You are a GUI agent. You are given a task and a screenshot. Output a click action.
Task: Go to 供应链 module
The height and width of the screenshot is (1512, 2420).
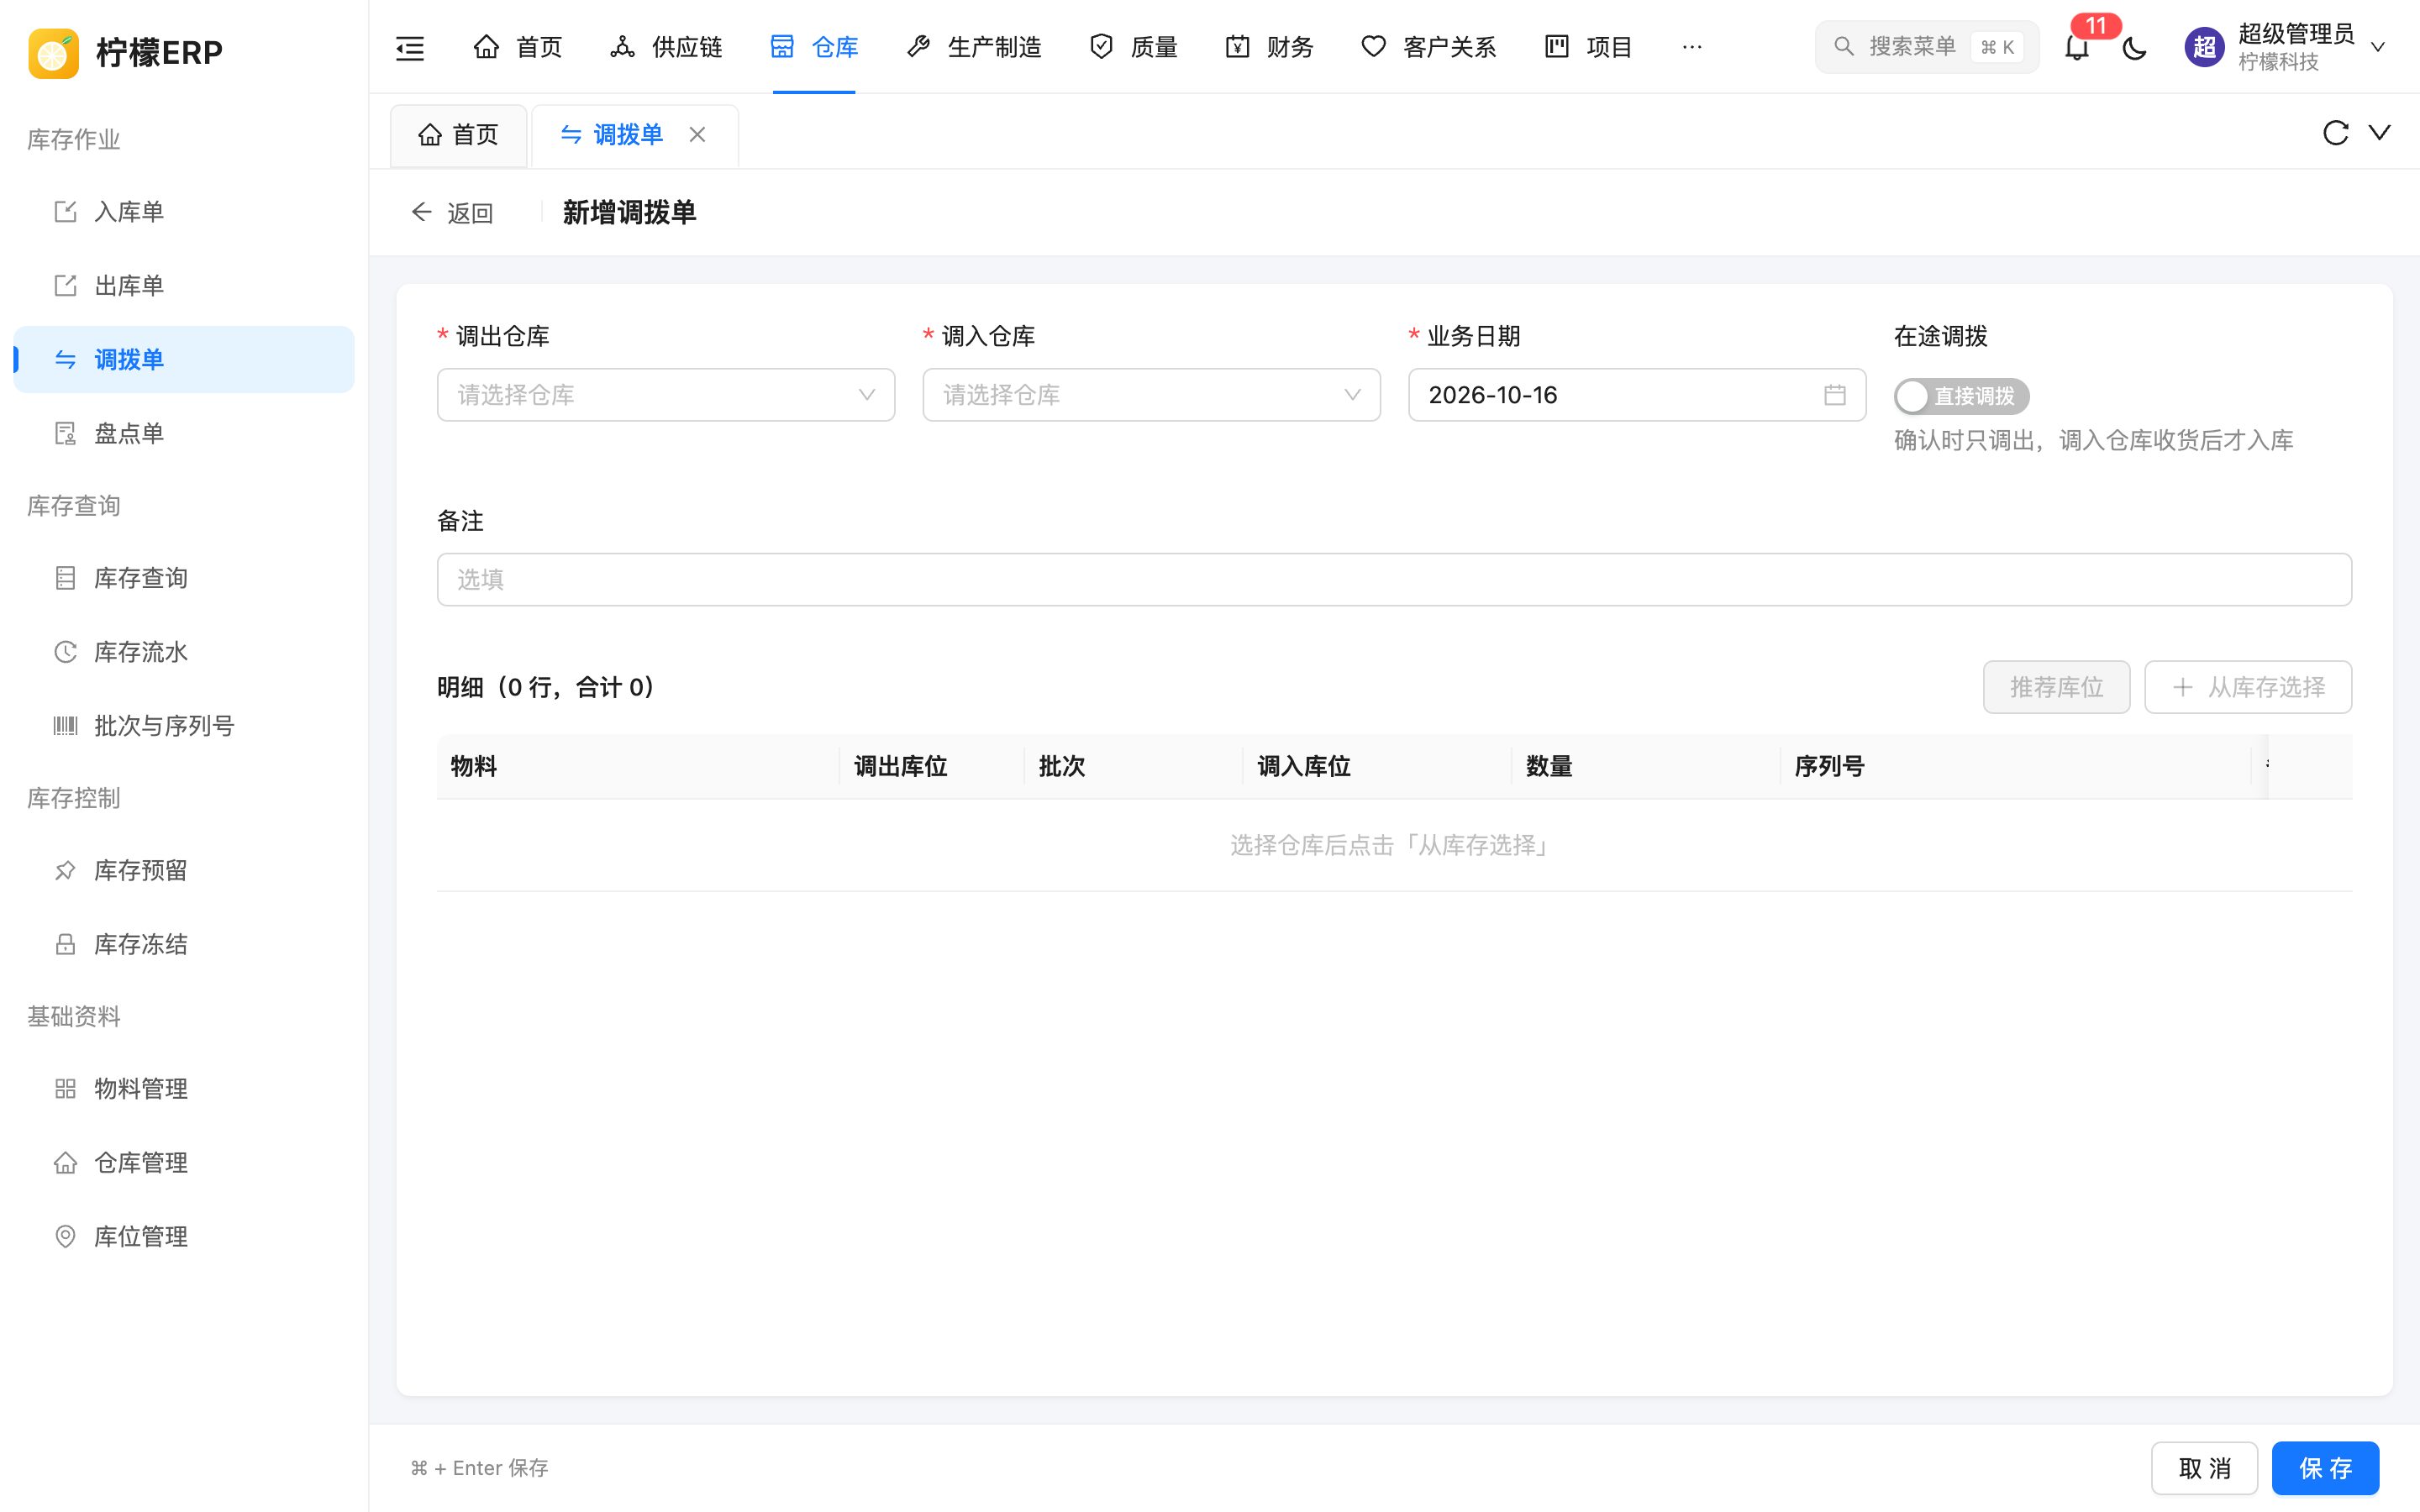[x=666, y=47]
